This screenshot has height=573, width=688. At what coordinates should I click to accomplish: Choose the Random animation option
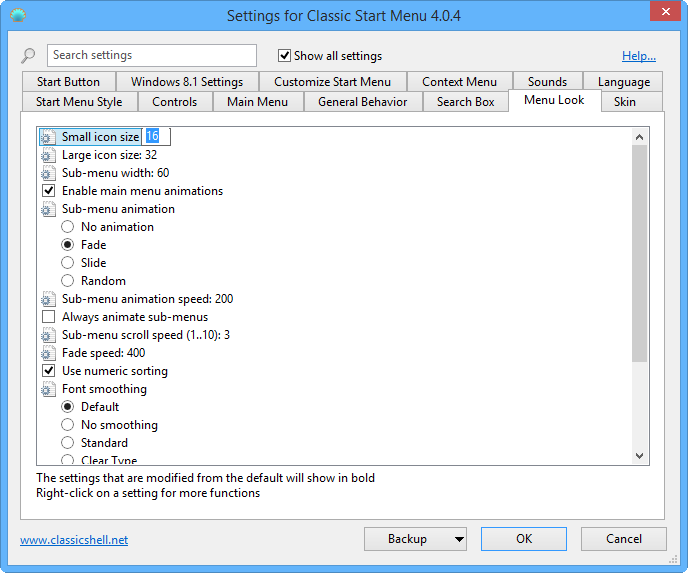click(x=67, y=281)
